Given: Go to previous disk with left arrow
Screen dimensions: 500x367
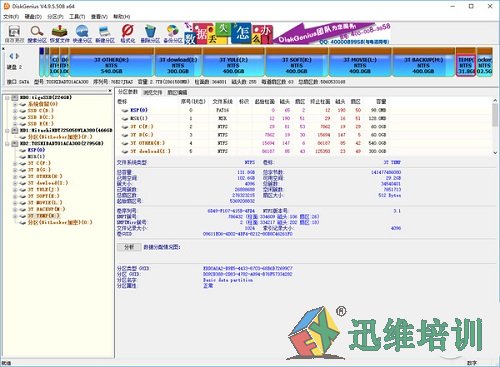Looking at the screenshot, I should point(11,56).
